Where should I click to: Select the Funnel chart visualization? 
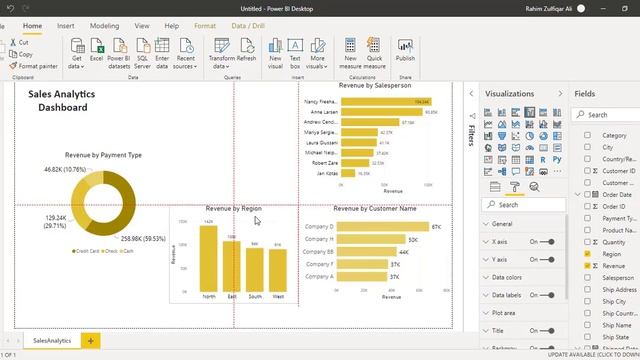(x=502, y=136)
